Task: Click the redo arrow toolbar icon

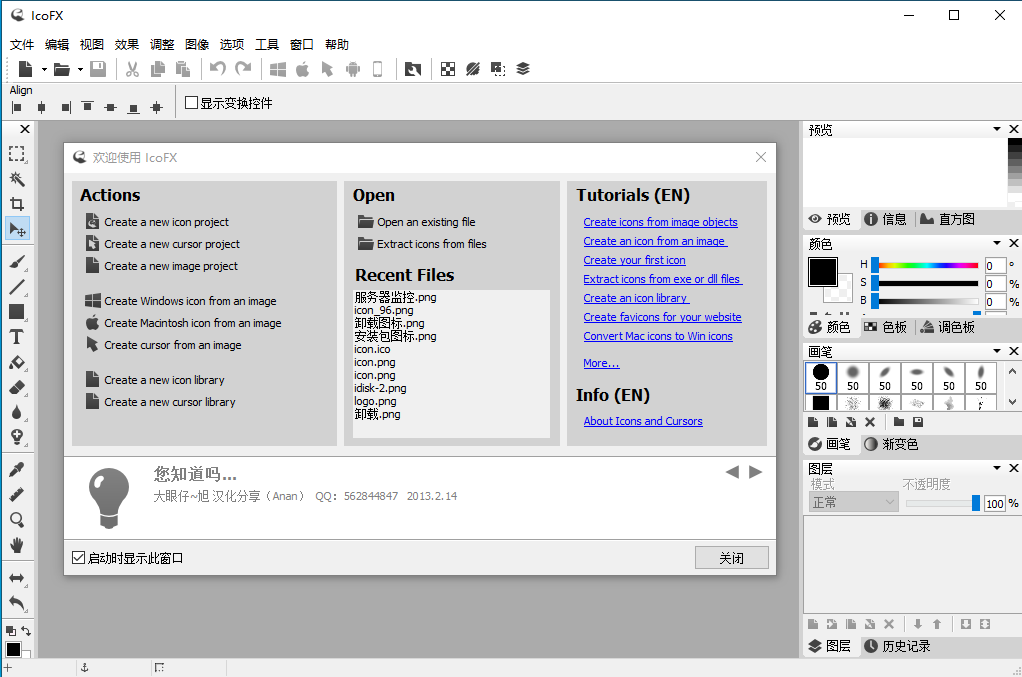Action: click(x=243, y=69)
